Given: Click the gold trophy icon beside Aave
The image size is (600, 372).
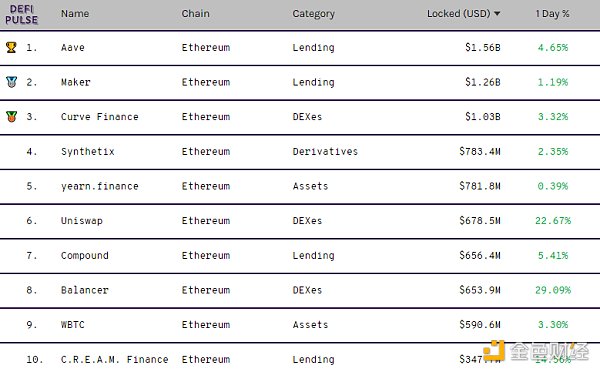Looking at the screenshot, I should (x=11, y=47).
